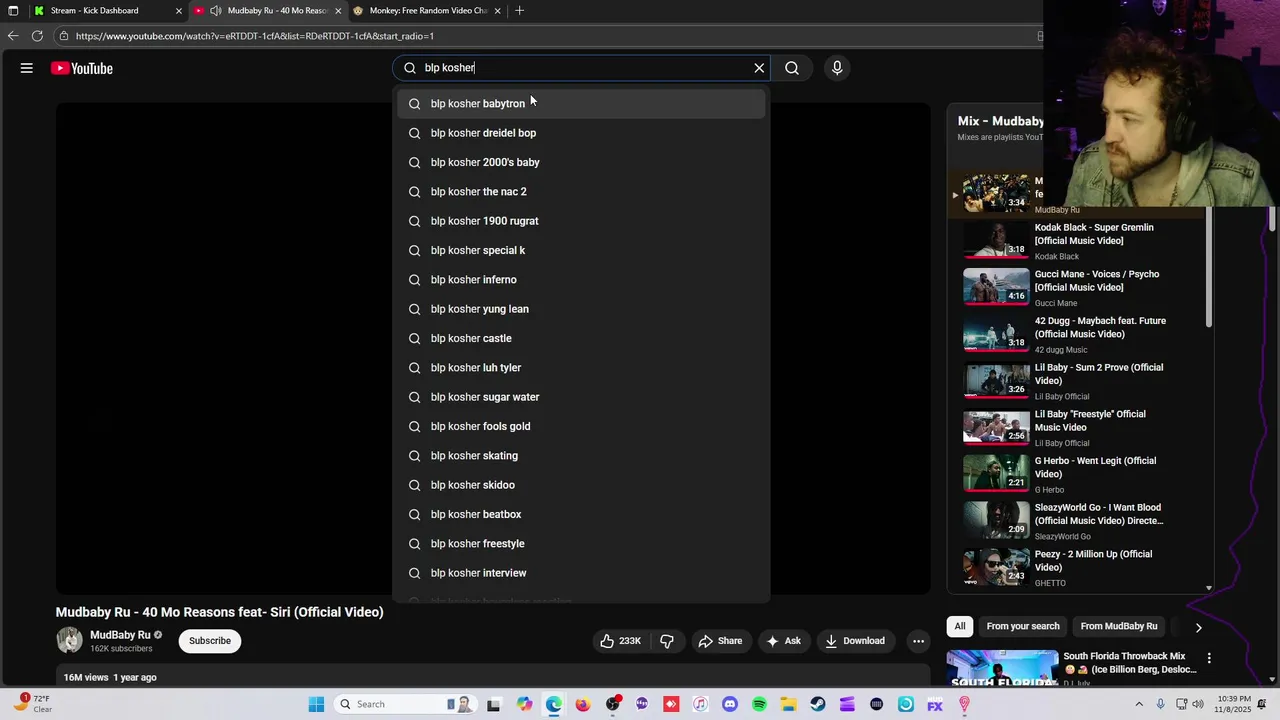This screenshot has height=720, width=1280.
Task: Pick the 'blp kosher yung lean' suggestion
Action: [x=581, y=309]
